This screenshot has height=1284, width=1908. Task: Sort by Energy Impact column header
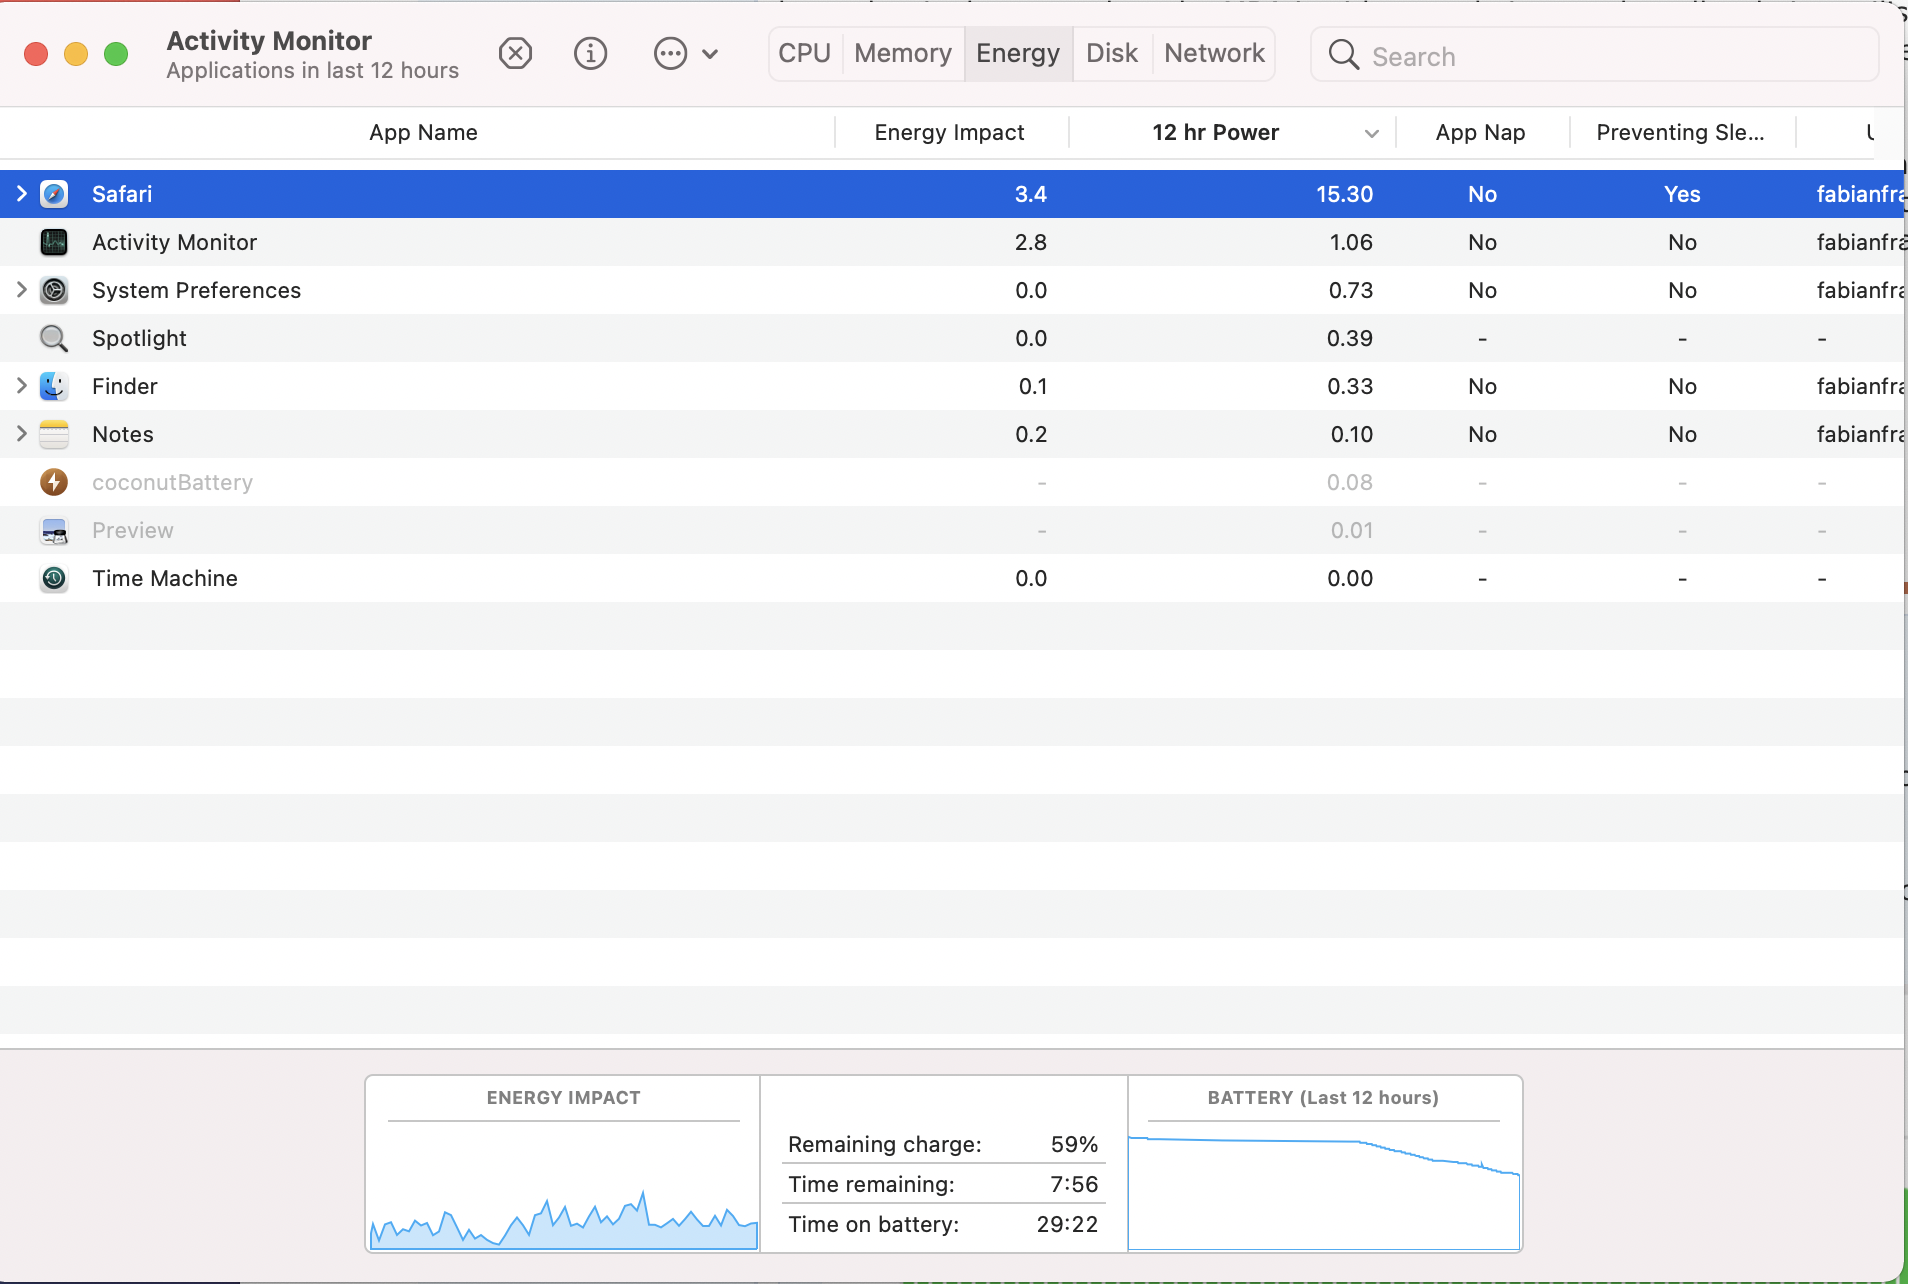pyautogui.click(x=949, y=132)
